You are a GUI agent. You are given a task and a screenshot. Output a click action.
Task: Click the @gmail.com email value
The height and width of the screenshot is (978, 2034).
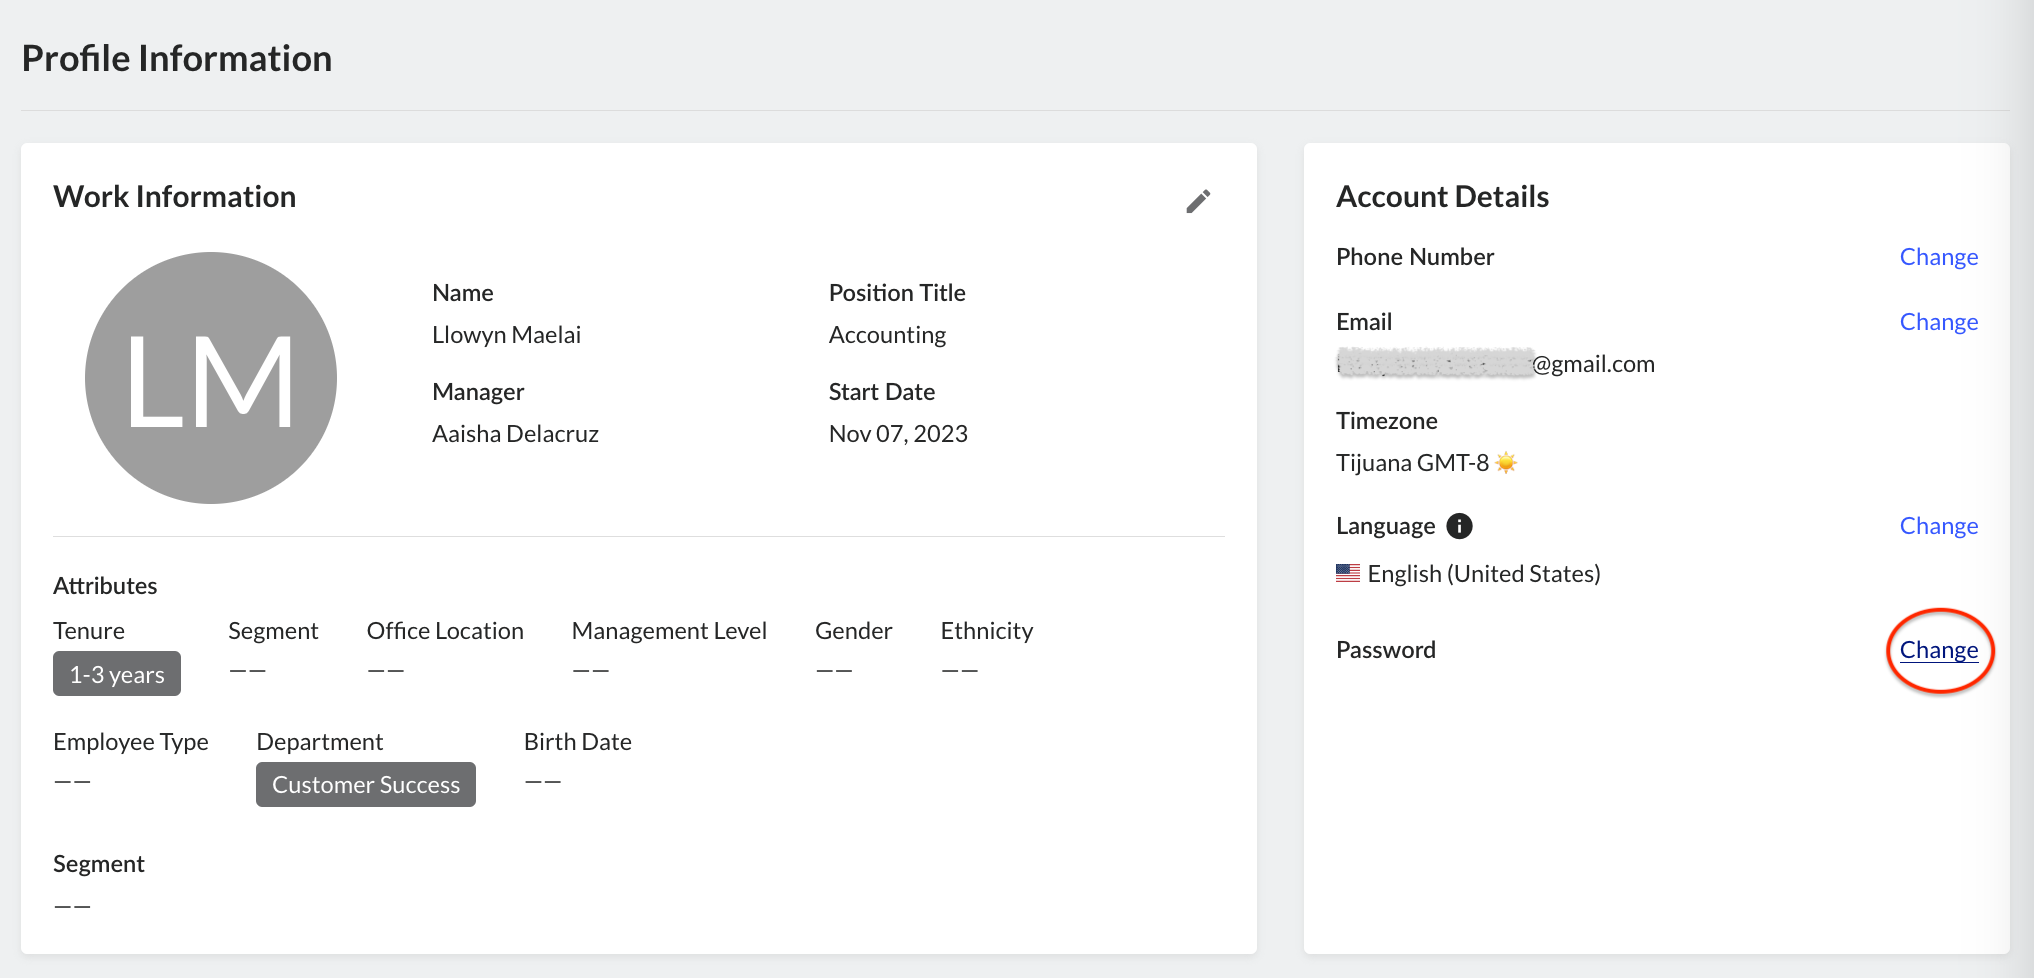(1495, 364)
